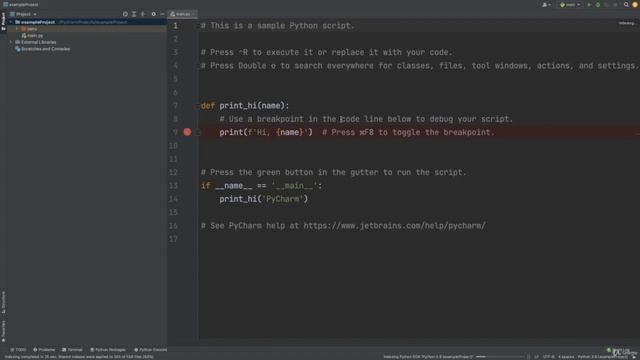The height and width of the screenshot is (360, 640).
Task: Hide the Project panel with minus icon
Action: (x=162, y=14)
